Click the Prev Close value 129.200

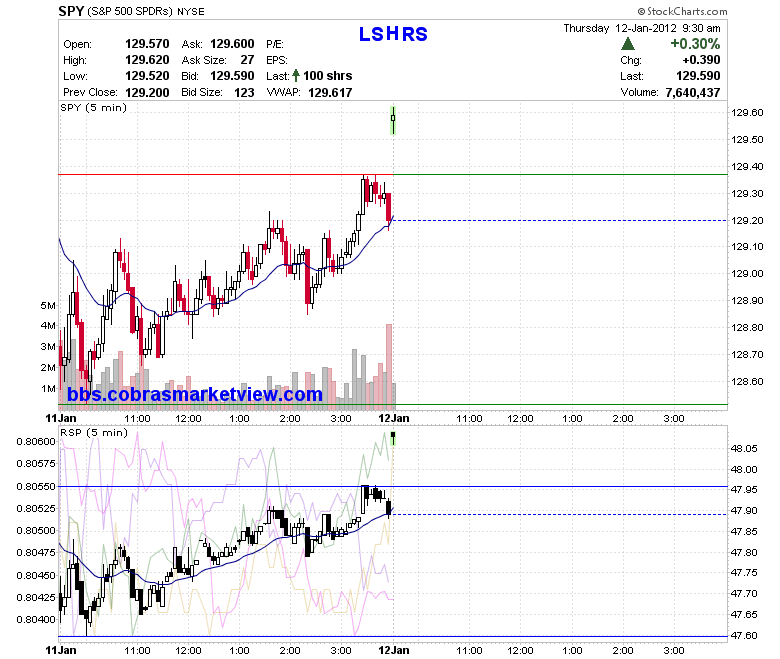pyautogui.click(x=147, y=93)
